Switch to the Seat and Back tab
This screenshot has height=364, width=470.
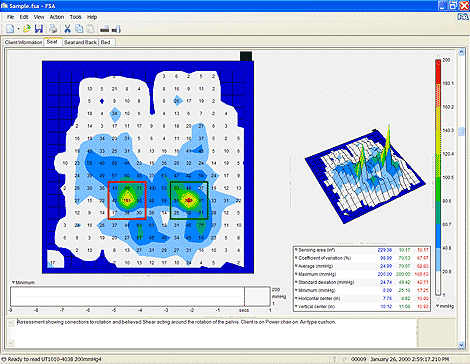click(80, 42)
